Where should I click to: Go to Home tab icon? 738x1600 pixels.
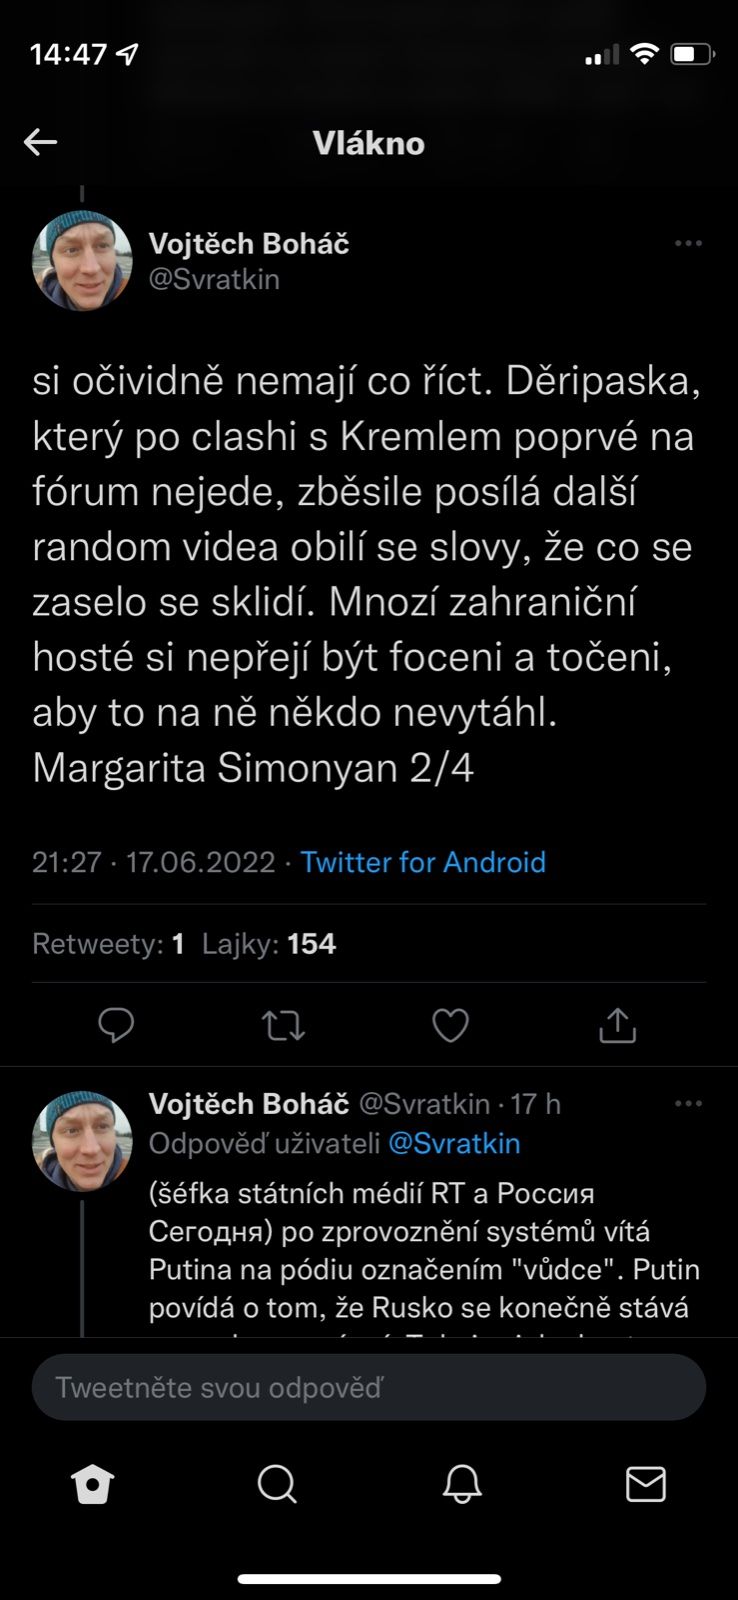tap(93, 1485)
